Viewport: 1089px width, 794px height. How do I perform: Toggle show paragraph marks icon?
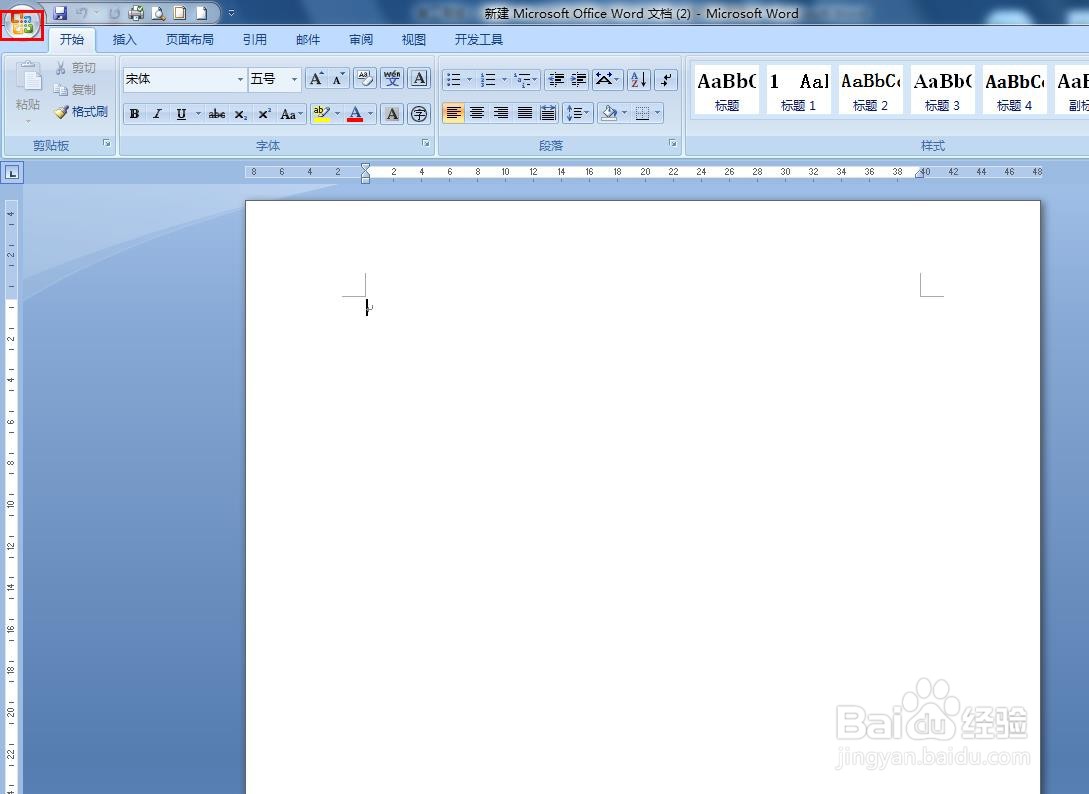click(x=666, y=80)
